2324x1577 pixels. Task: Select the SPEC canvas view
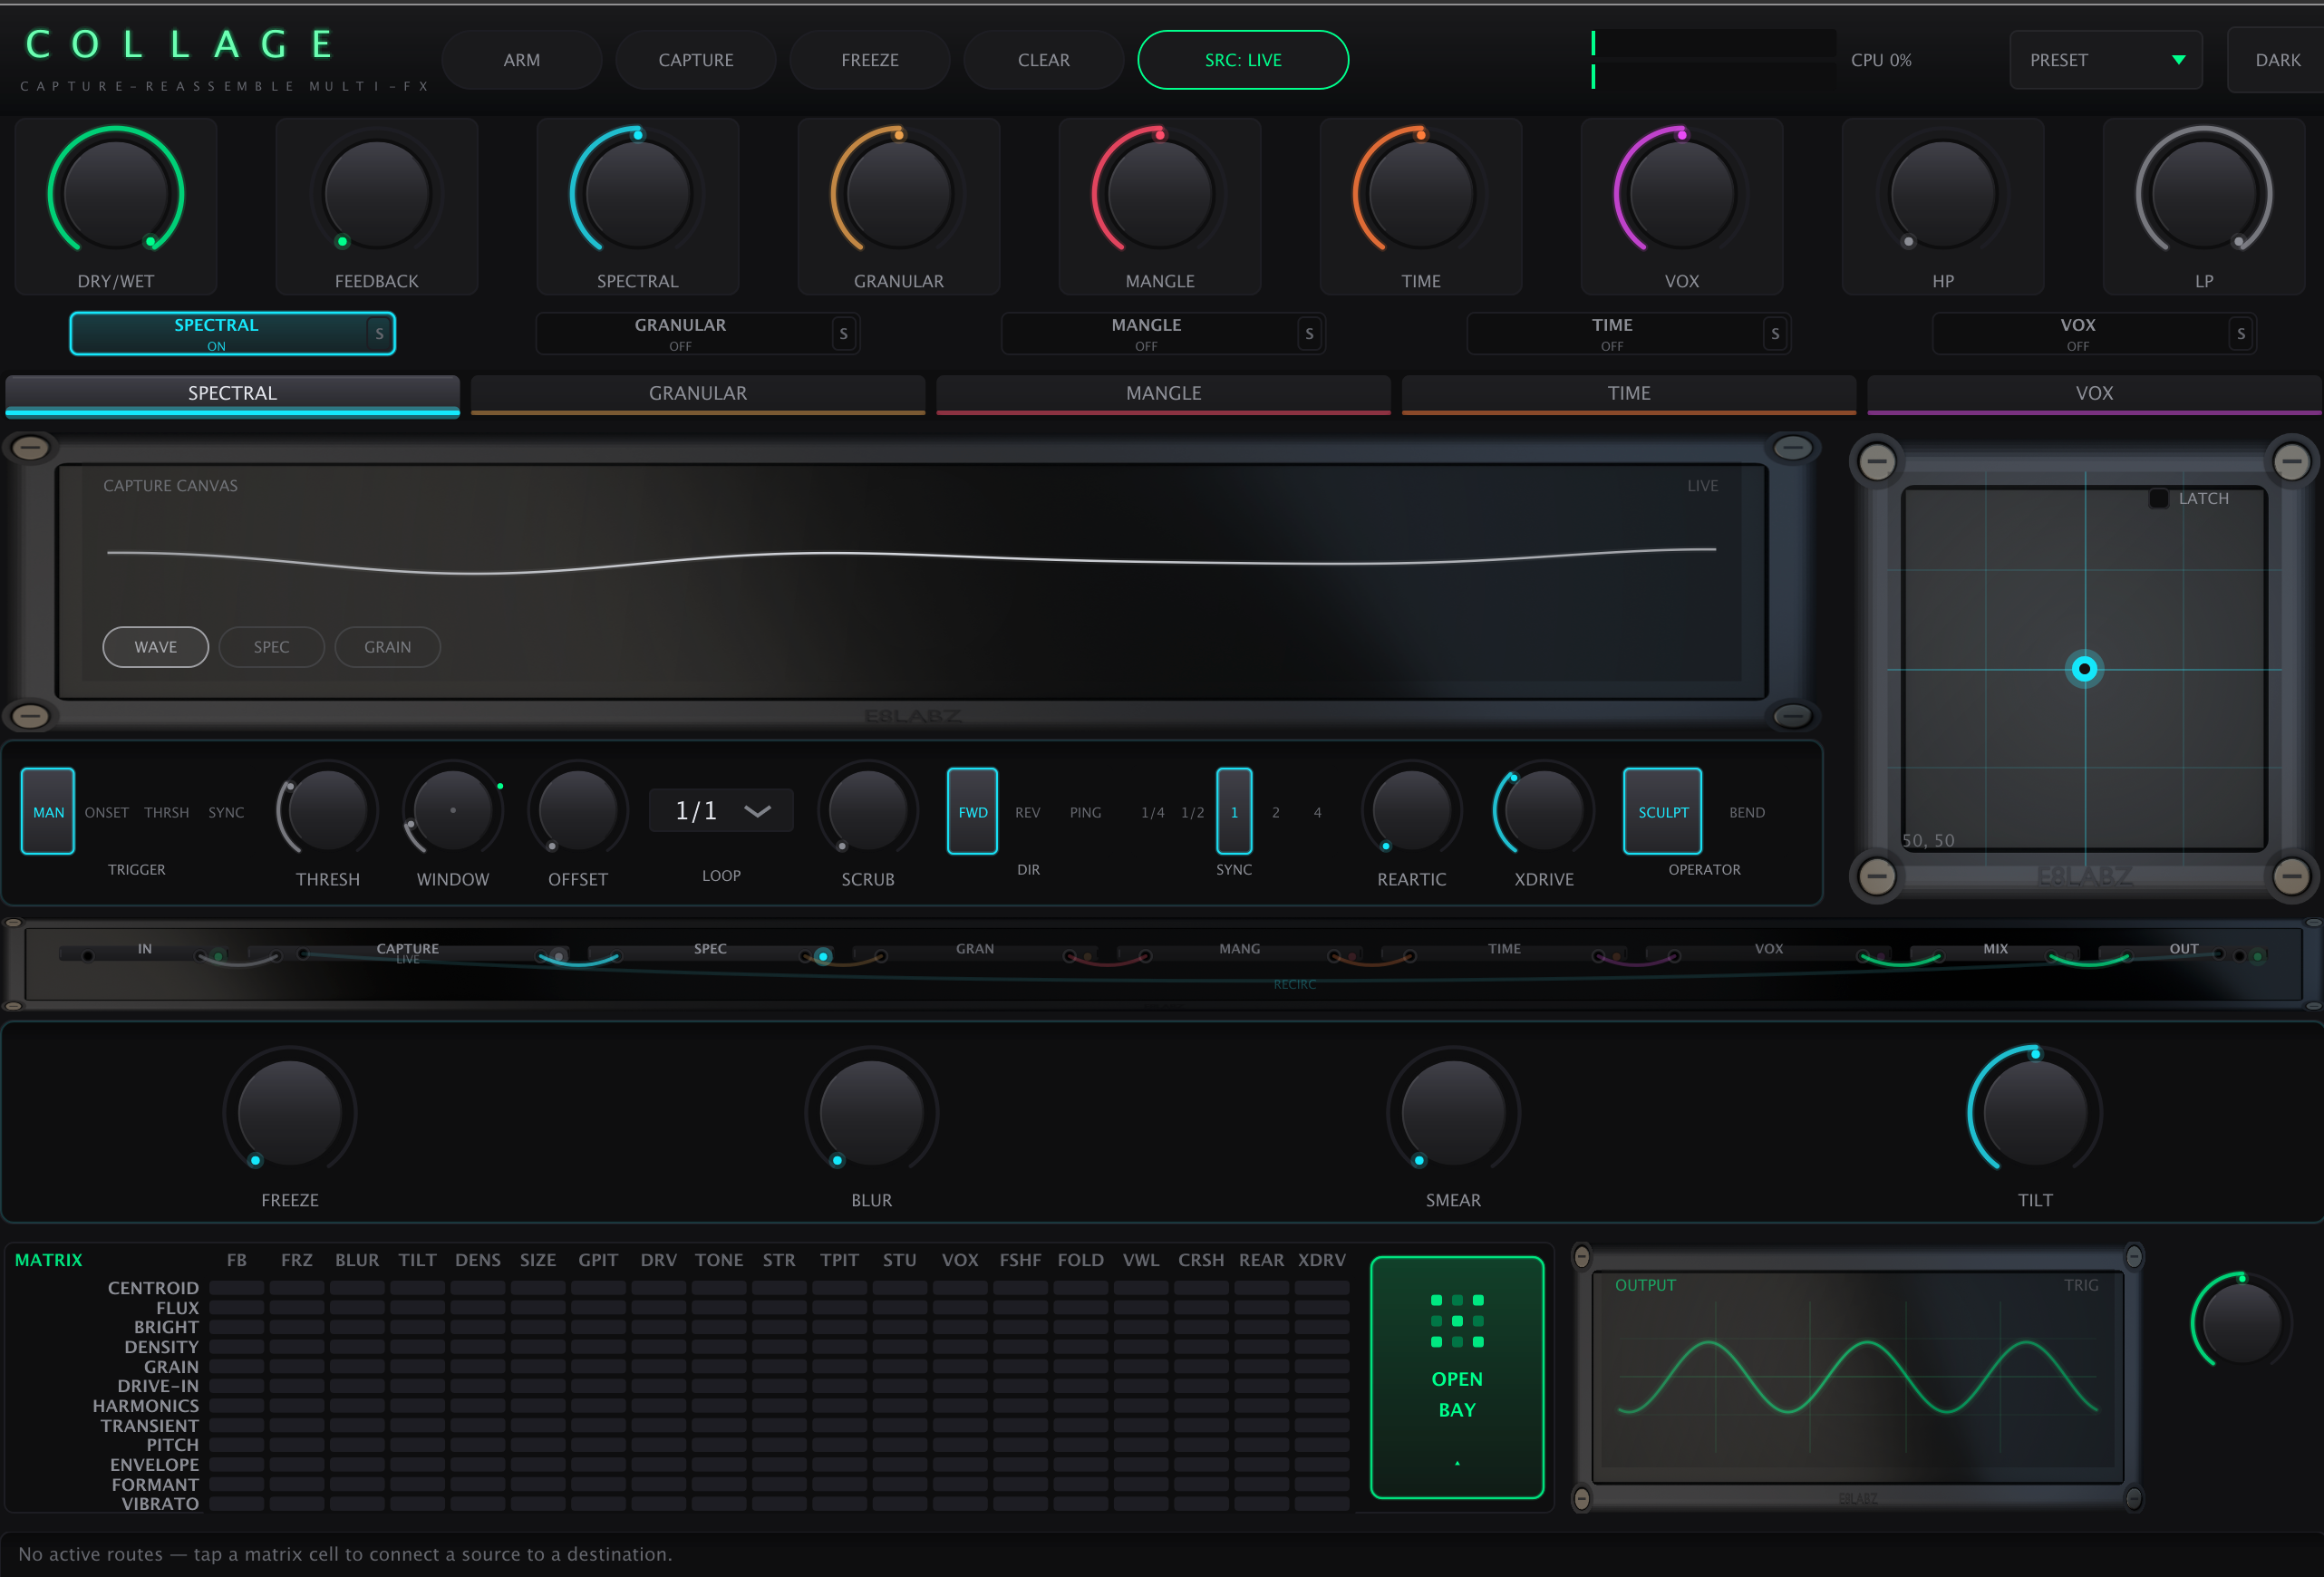pos(271,647)
